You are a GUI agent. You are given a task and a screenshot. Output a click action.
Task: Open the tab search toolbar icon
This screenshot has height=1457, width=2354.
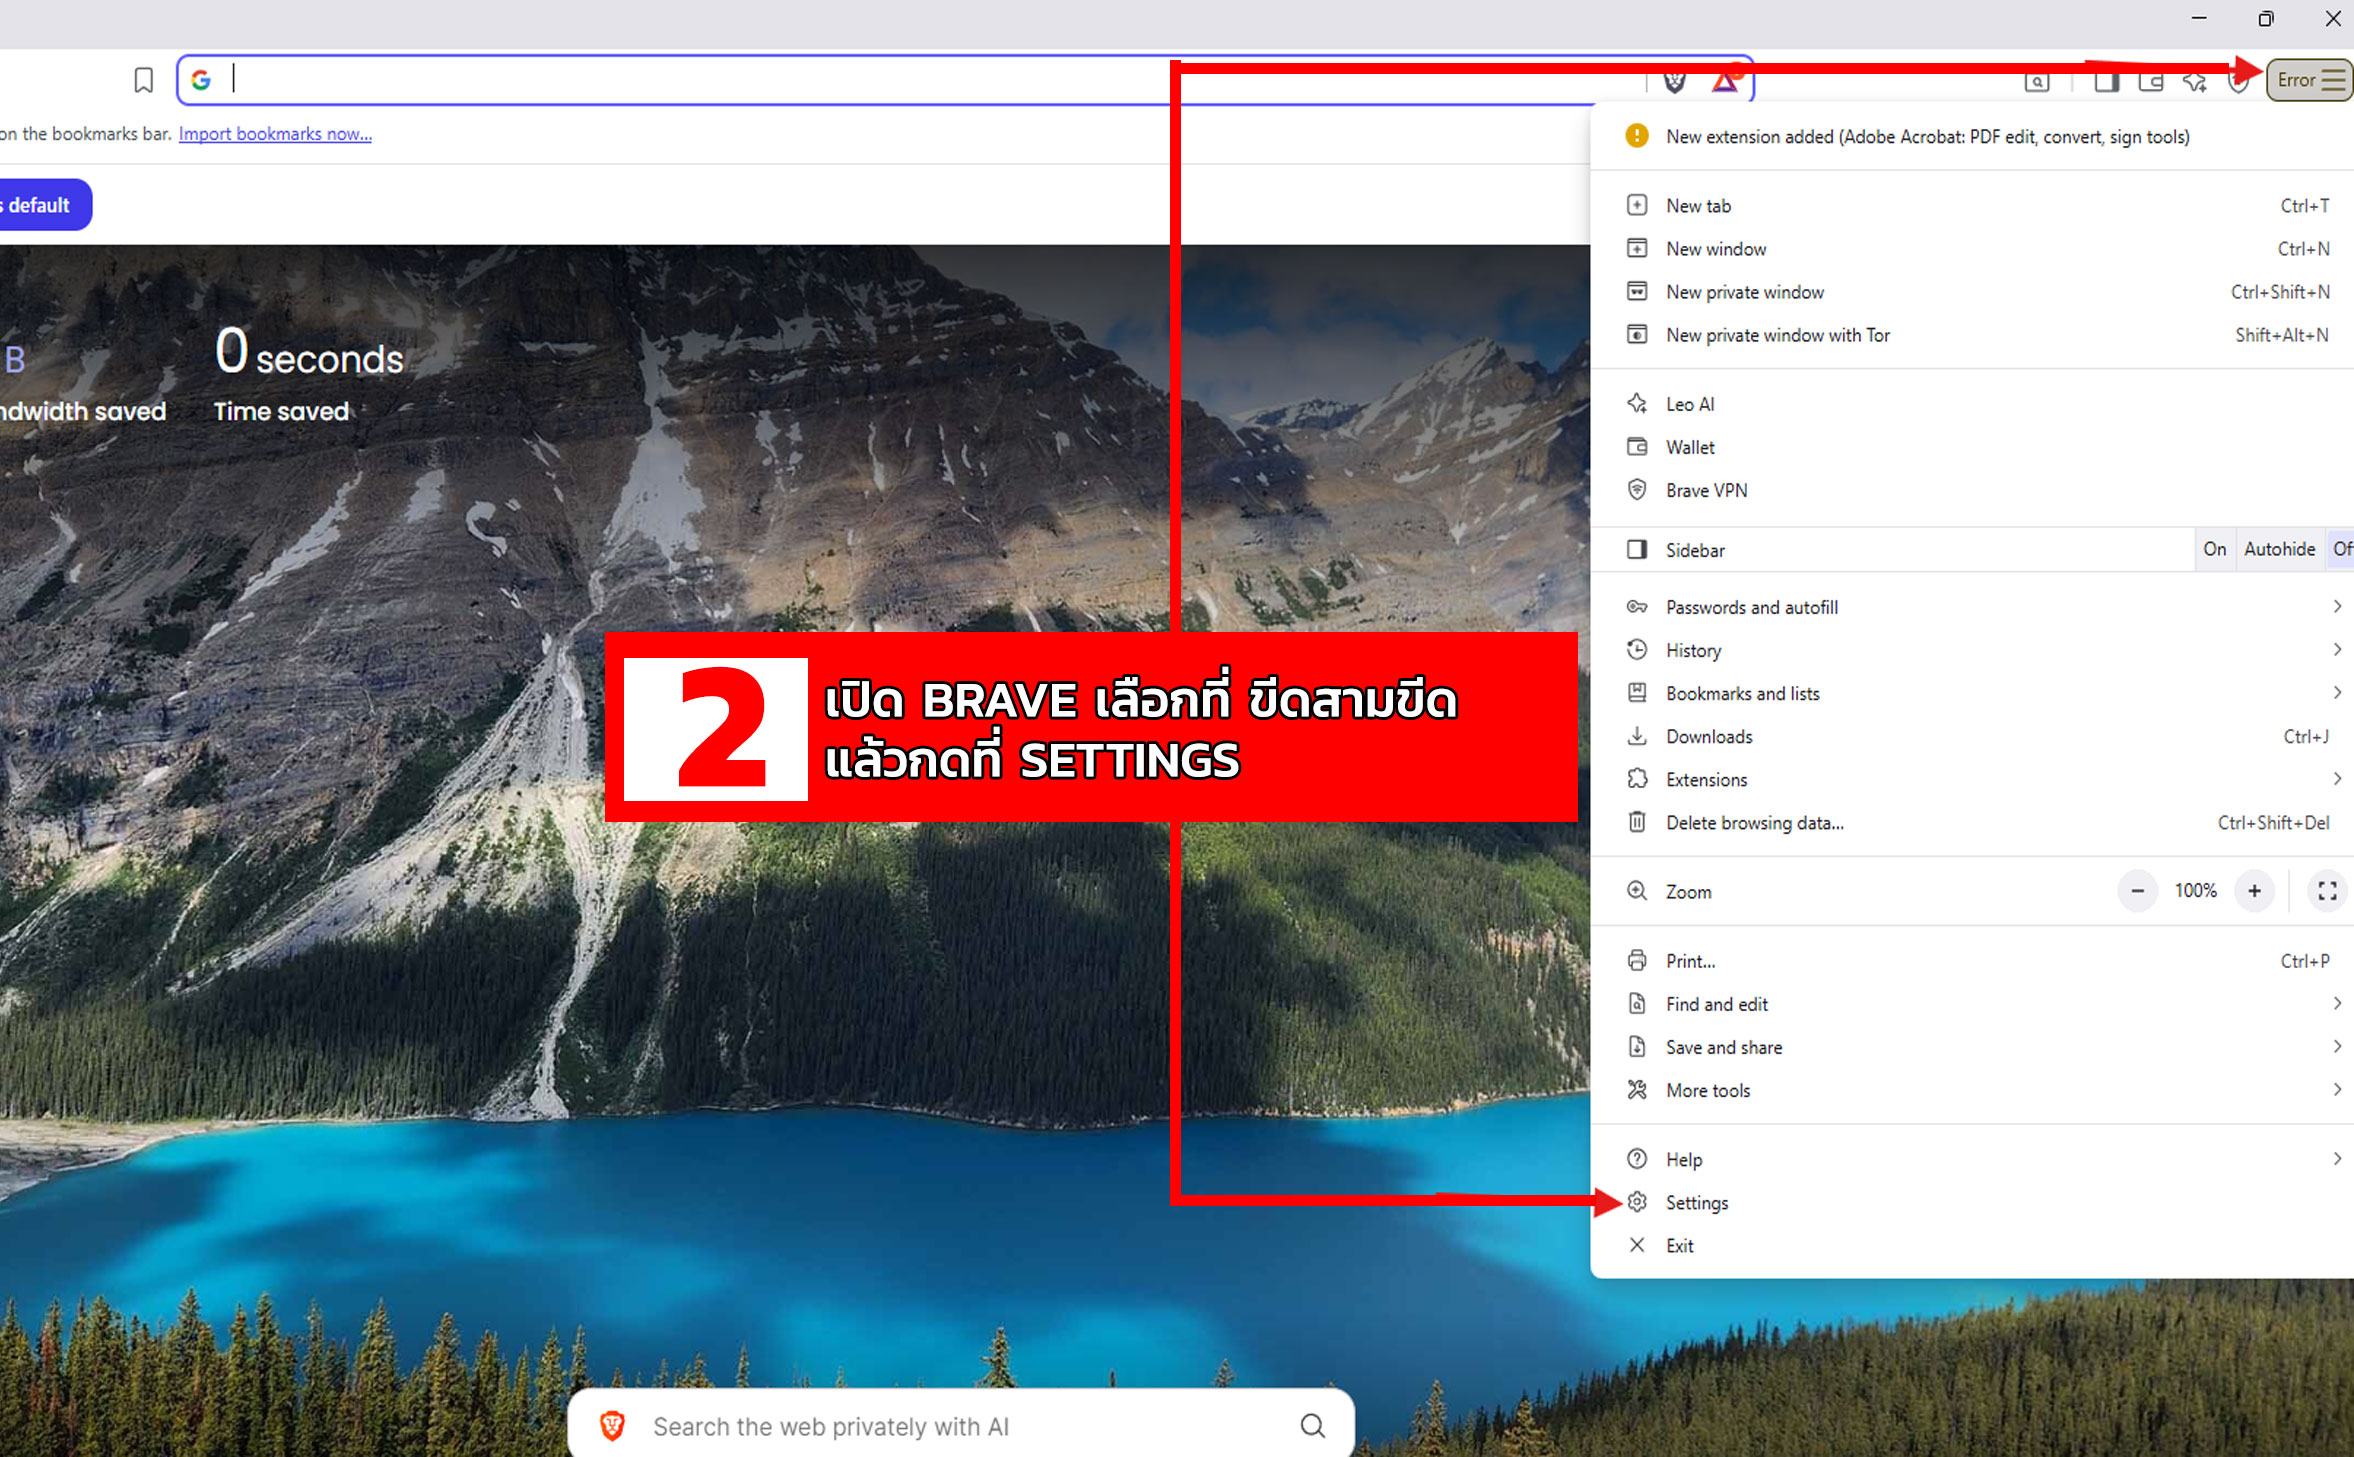[2037, 82]
